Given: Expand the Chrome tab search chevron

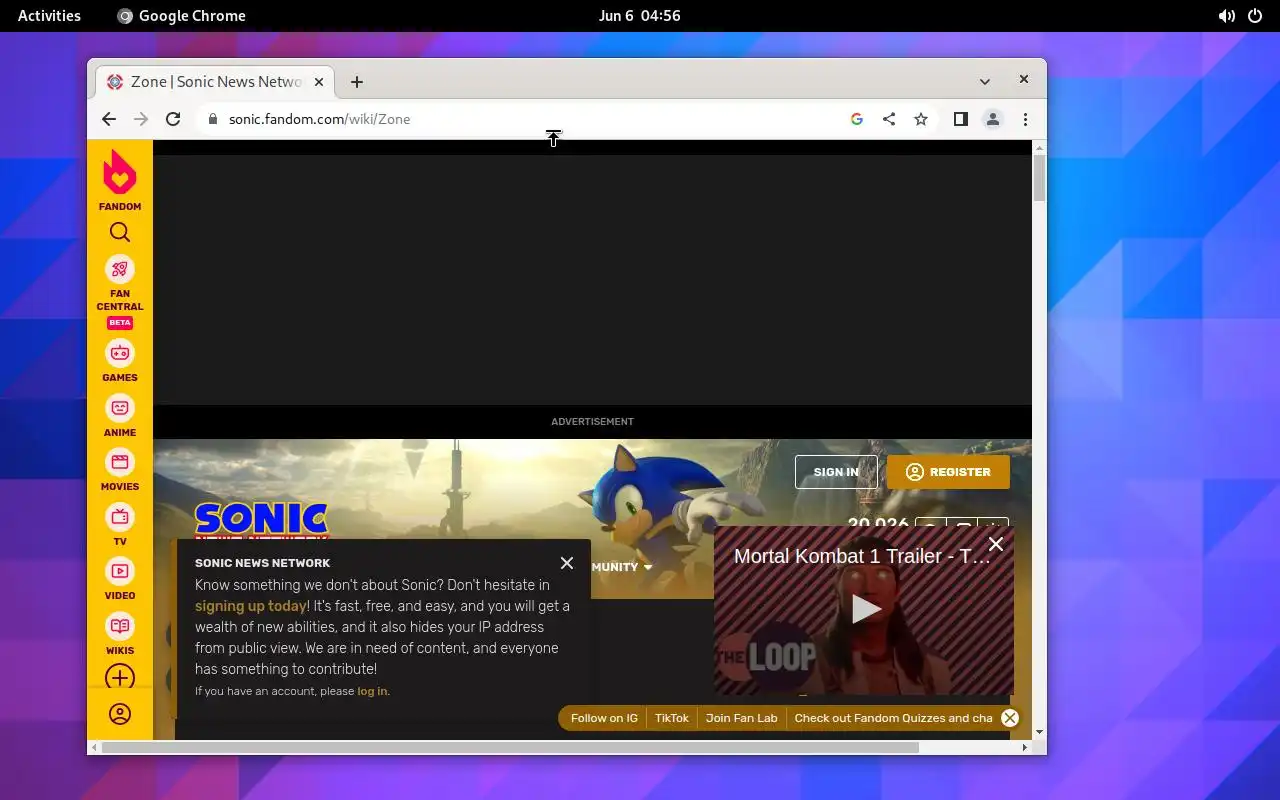Looking at the screenshot, I should click(x=985, y=82).
